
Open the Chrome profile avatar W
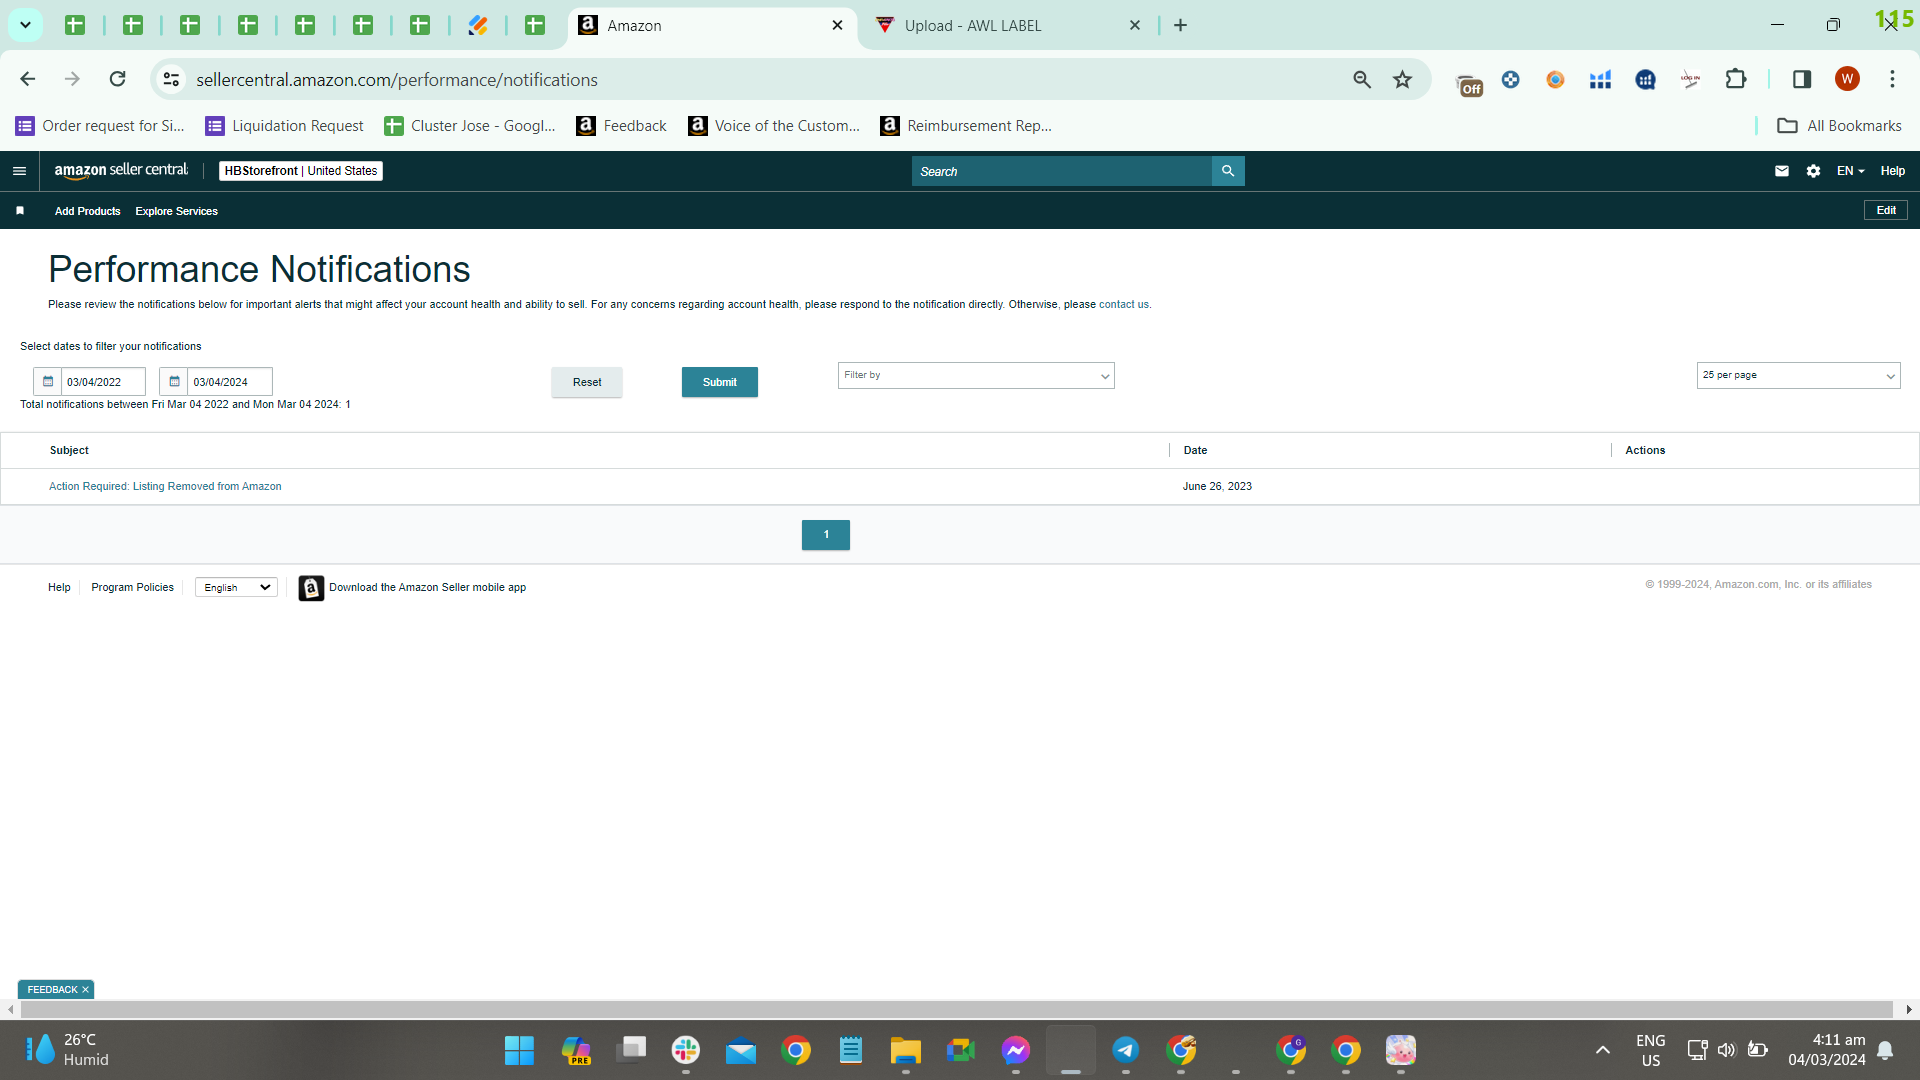pos(1847,79)
